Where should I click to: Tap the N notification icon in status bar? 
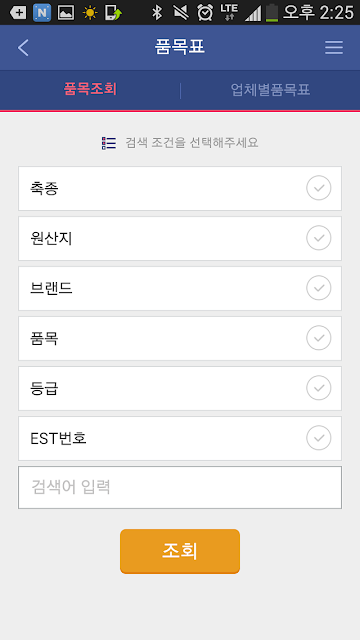tap(42, 13)
